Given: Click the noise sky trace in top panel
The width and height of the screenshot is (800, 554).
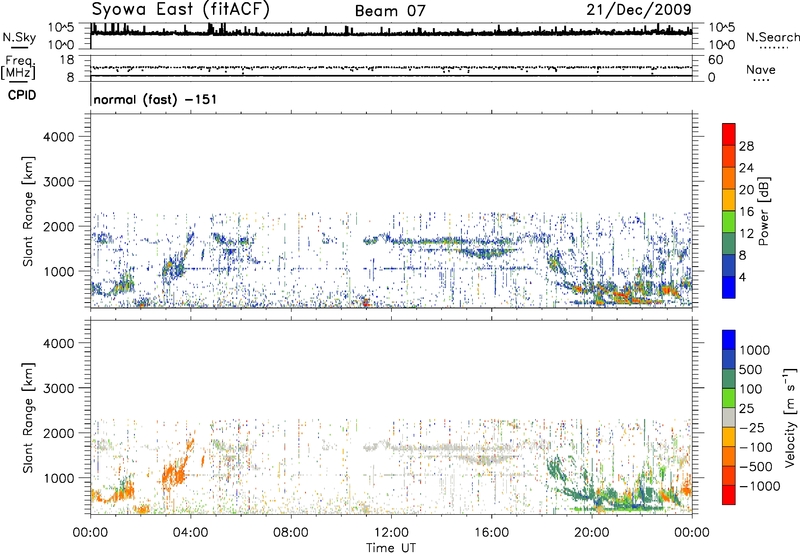Looking at the screenshot, I should pos(391,33).
